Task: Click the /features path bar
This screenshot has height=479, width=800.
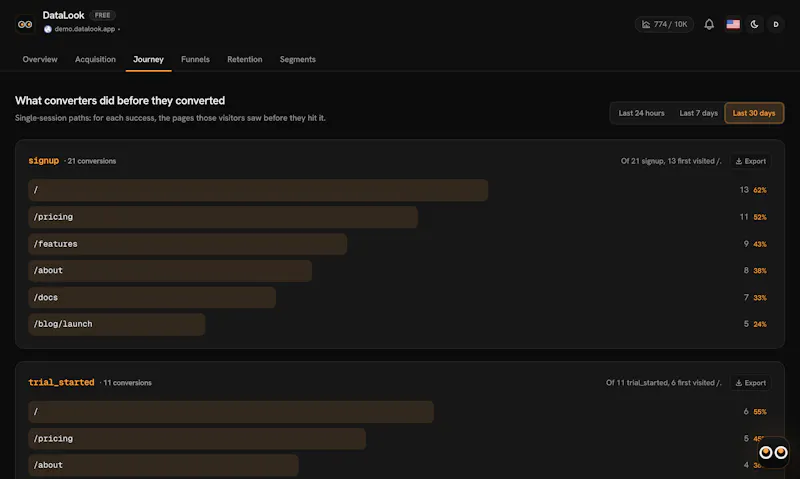Action: [x=188, y=244]
